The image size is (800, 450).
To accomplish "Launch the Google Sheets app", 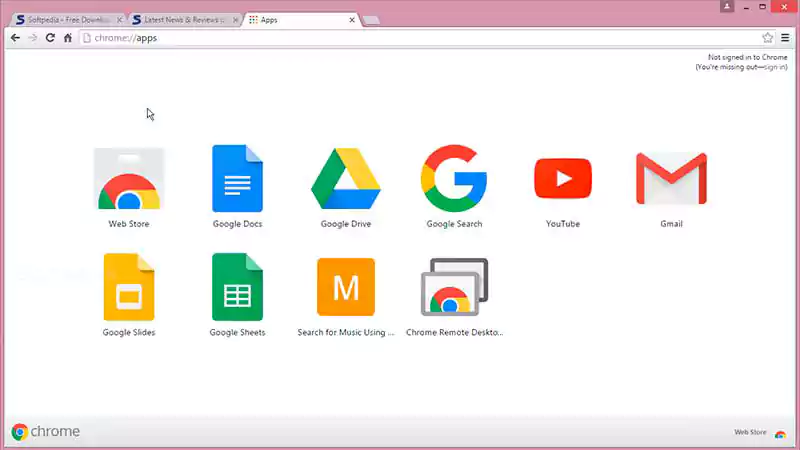I will click(237, 287).
